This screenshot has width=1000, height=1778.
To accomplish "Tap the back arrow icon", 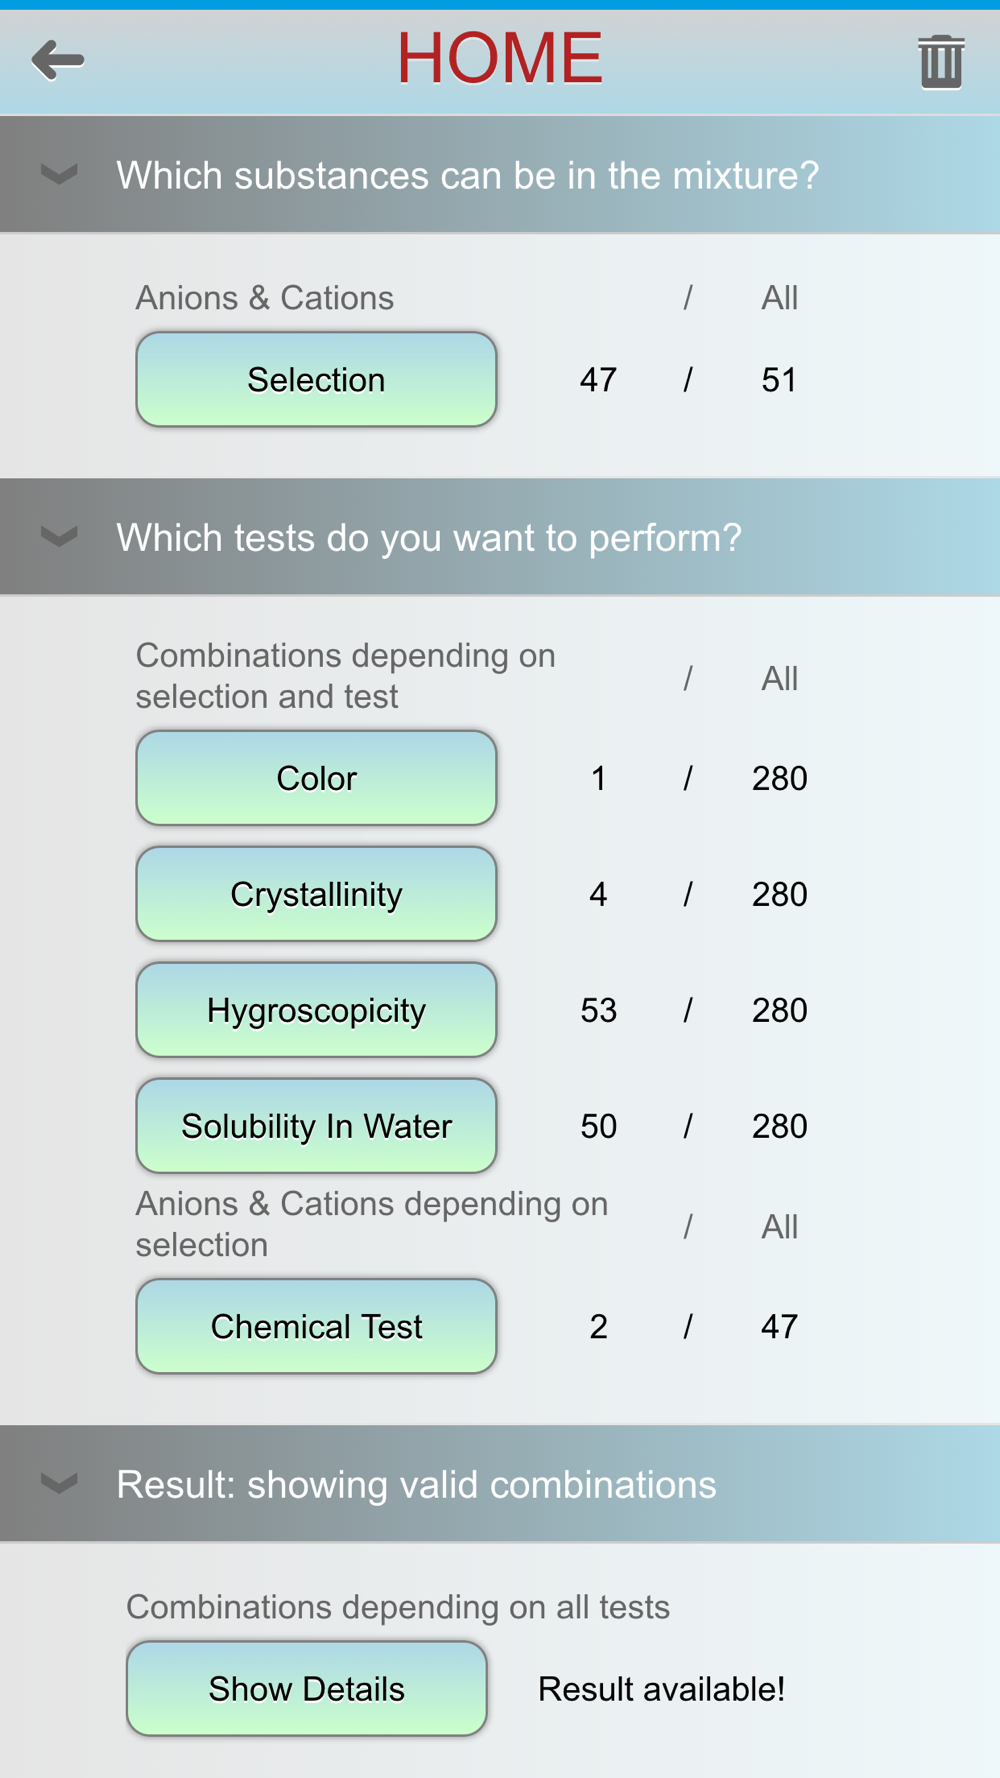I will [58, 60].
